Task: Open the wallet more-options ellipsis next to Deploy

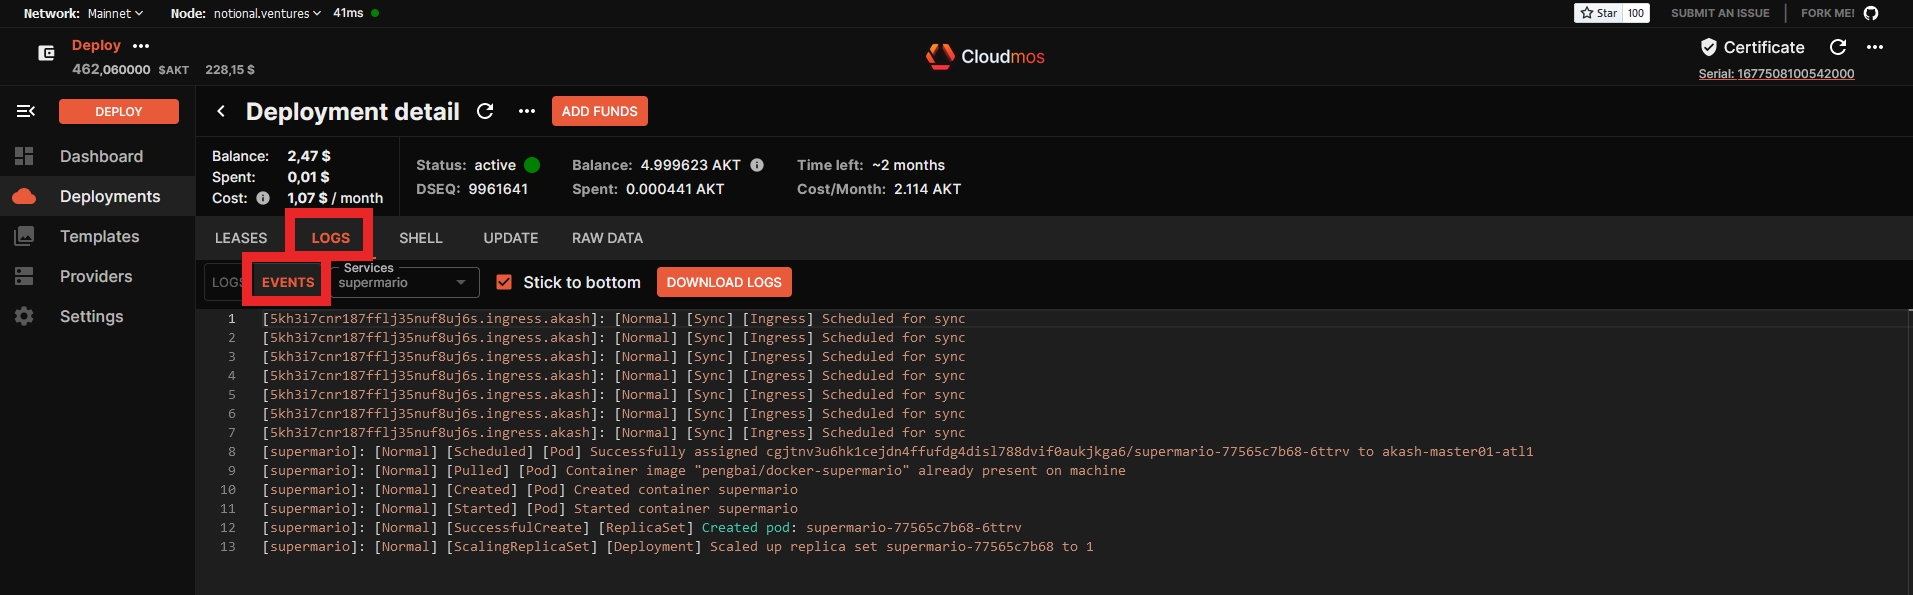Action: [141, 46]
